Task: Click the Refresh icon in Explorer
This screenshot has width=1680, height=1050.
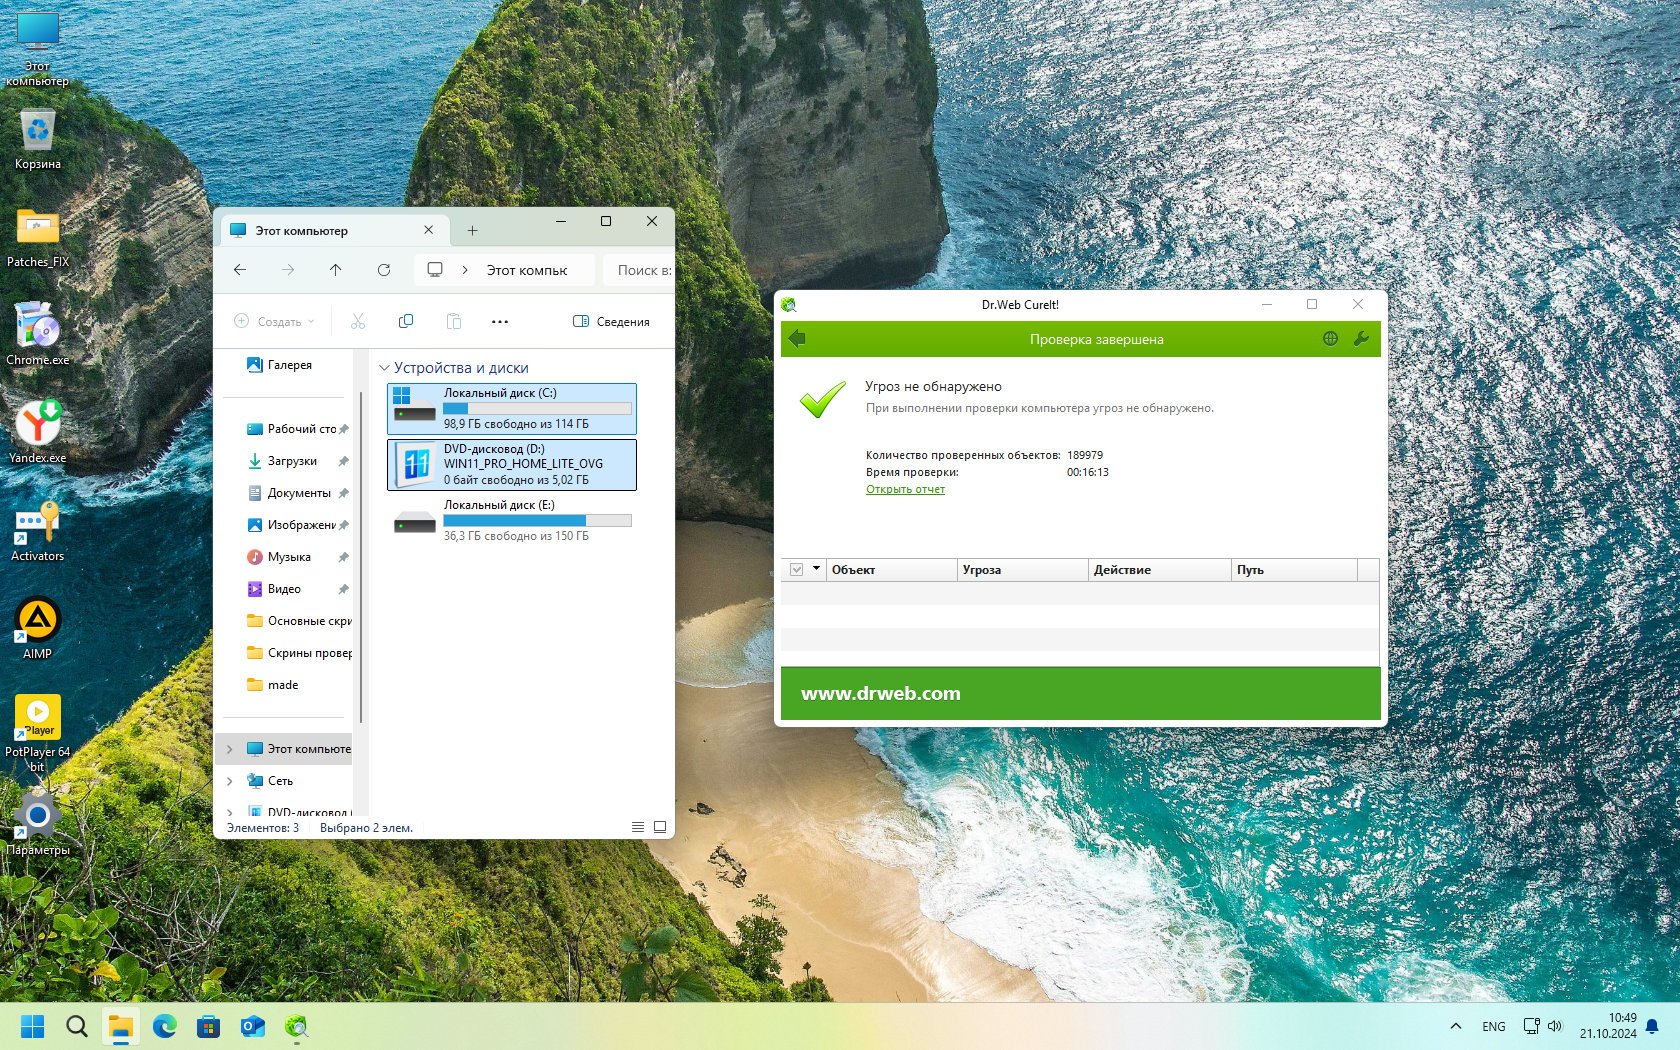Action: [384, 270]
